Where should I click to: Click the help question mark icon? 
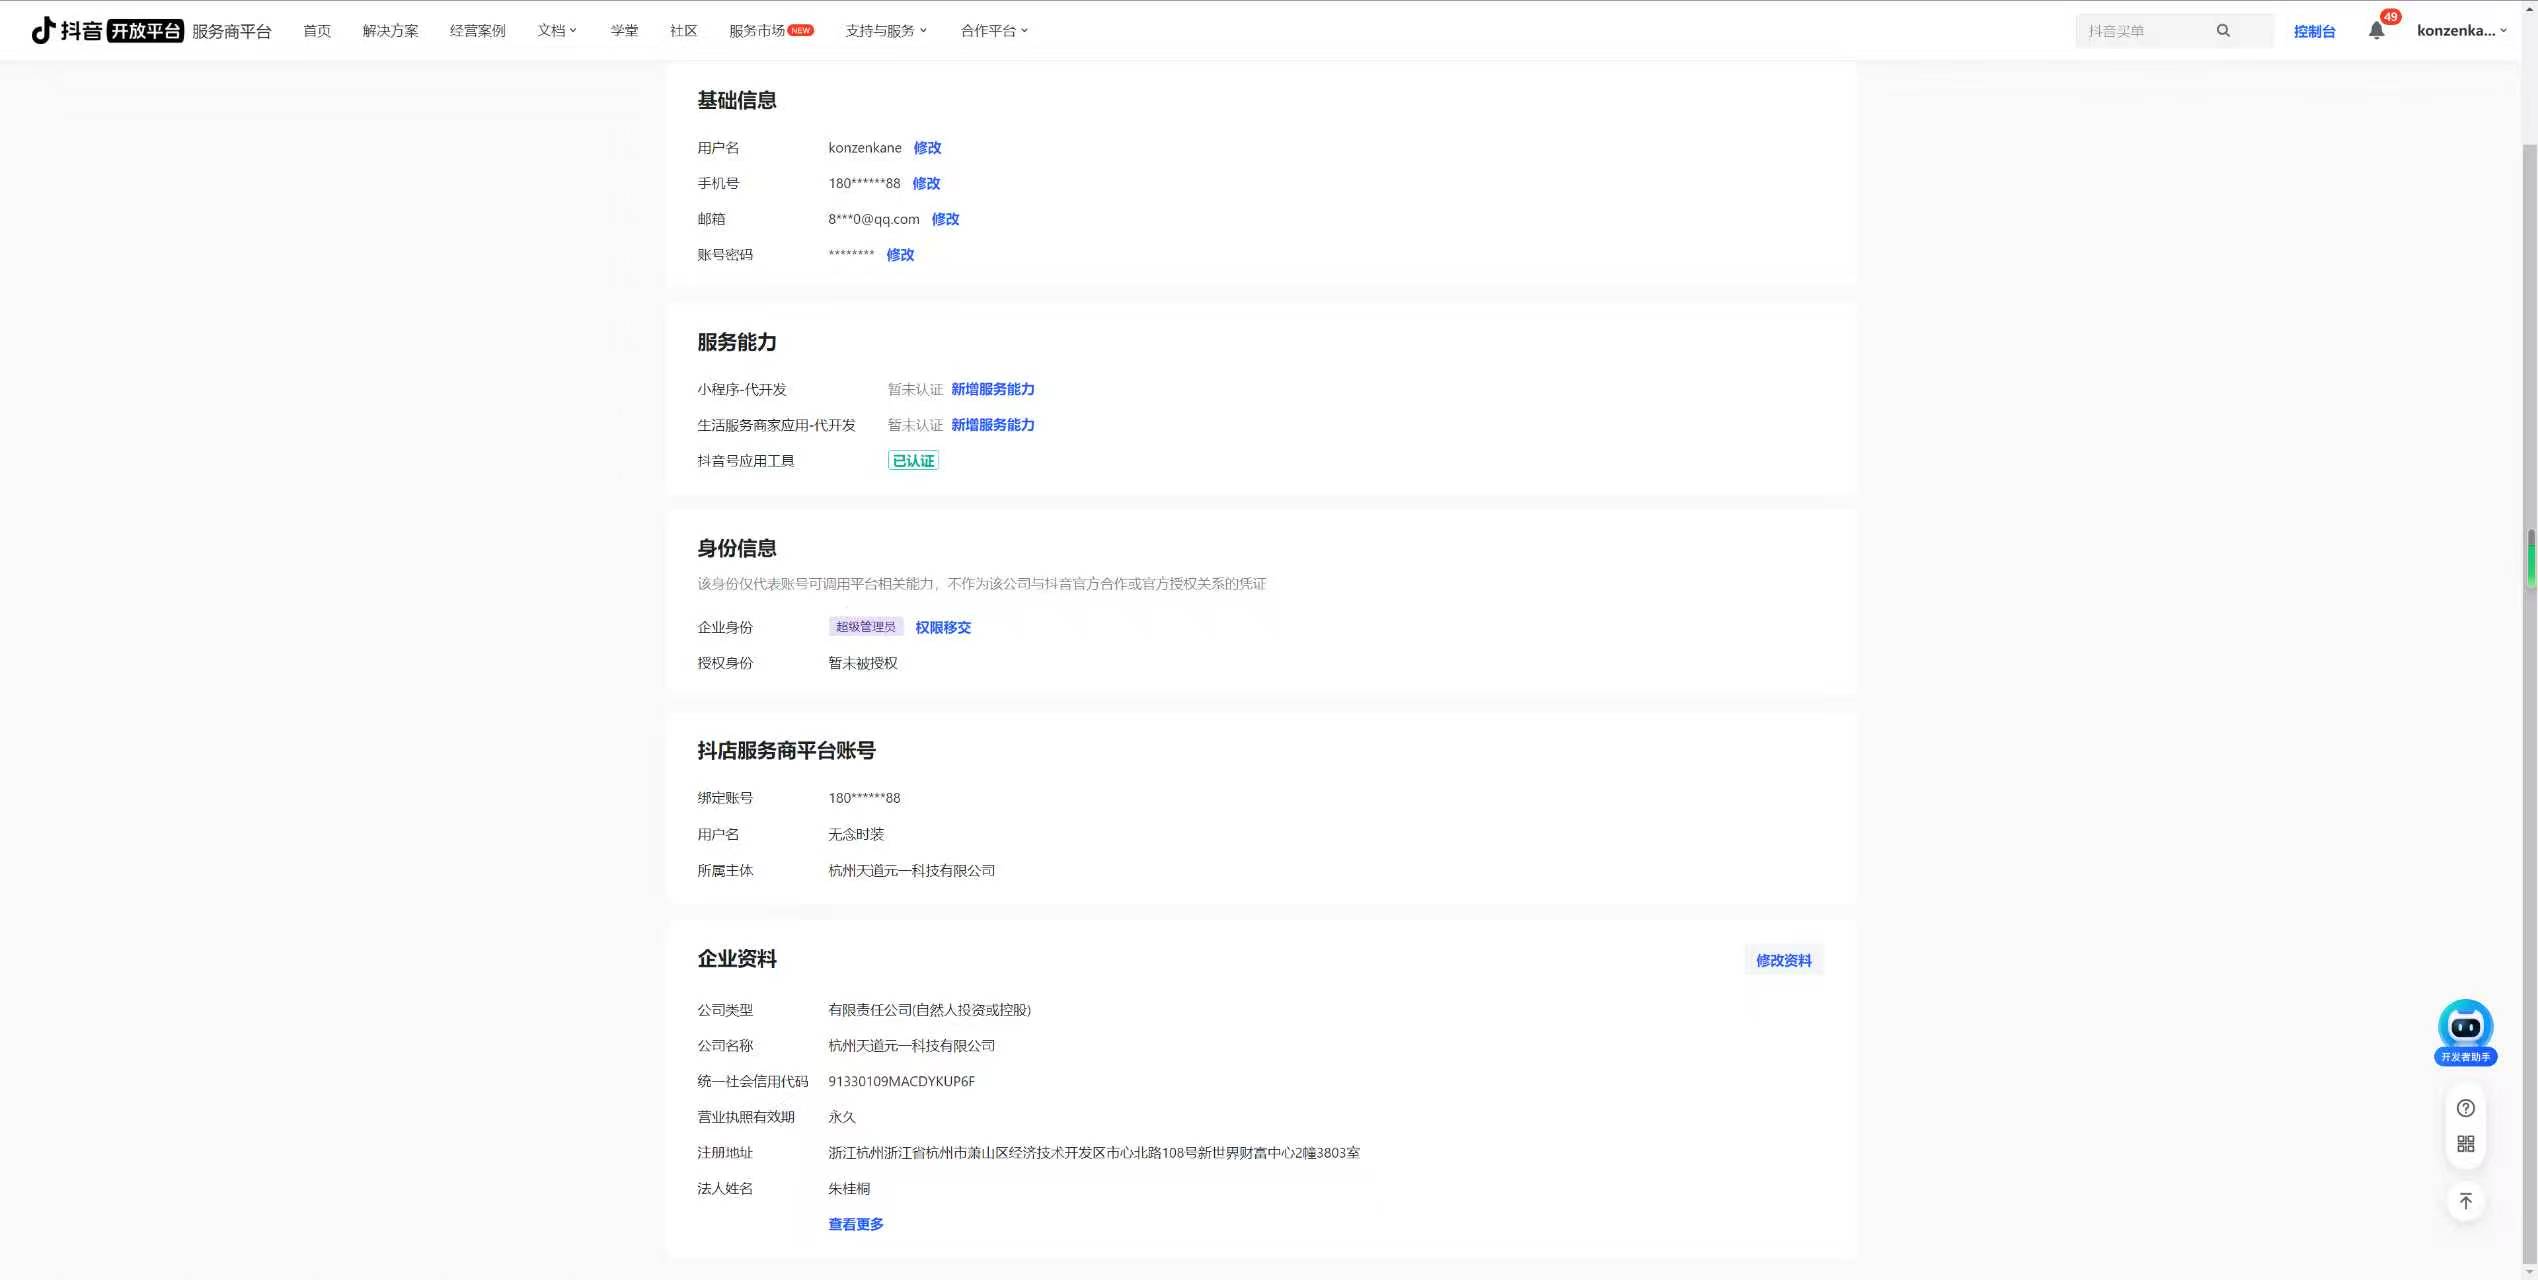(x=2466, y=1108)
